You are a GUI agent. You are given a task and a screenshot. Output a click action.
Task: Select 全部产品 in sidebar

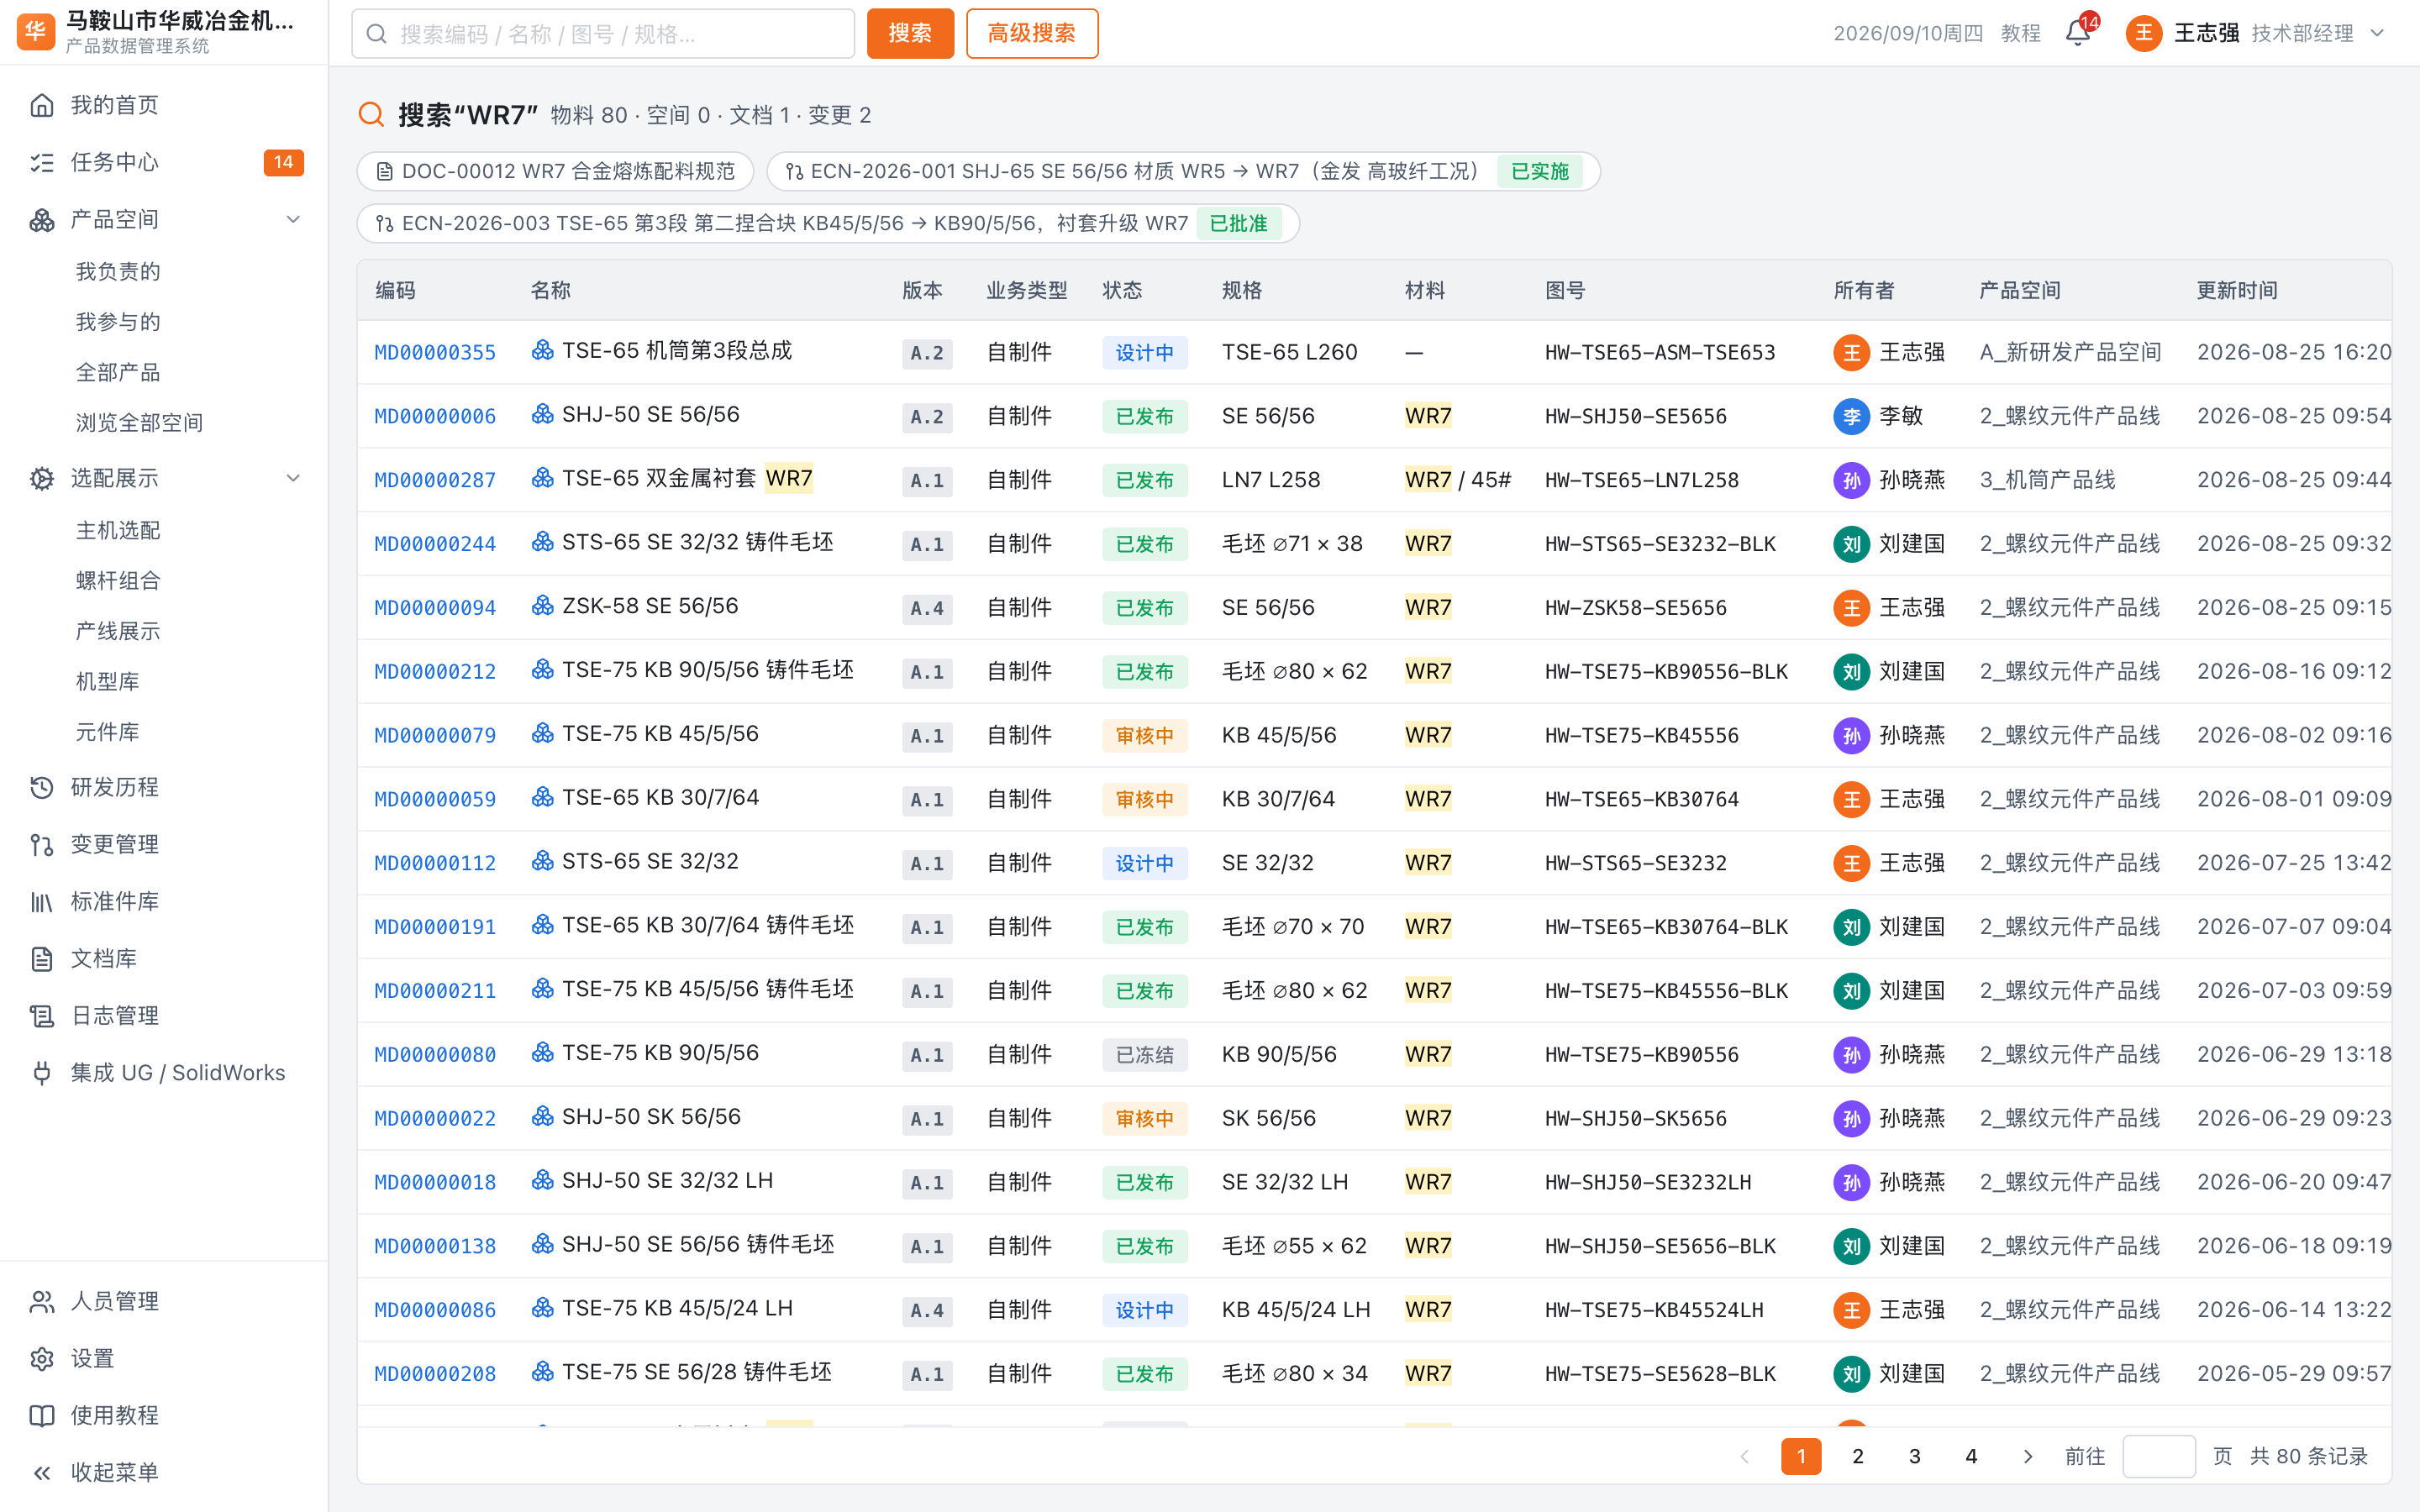click(118, 372)
